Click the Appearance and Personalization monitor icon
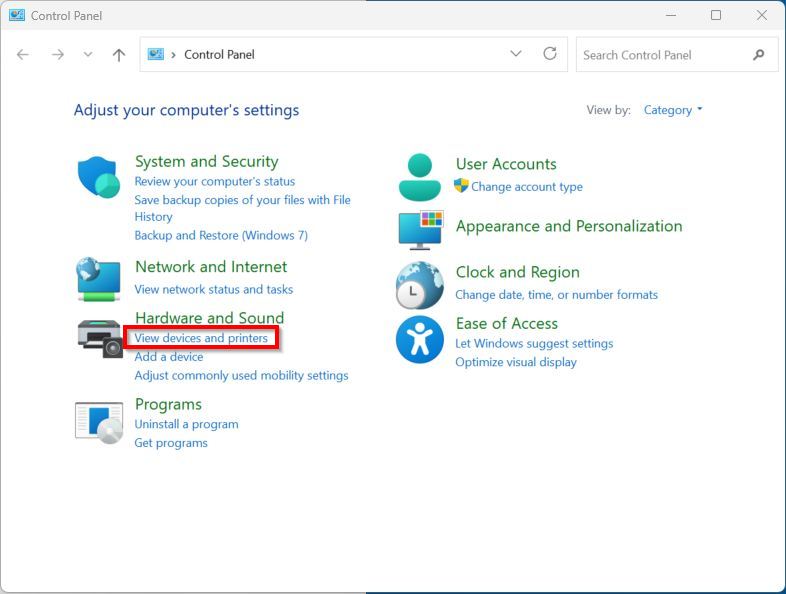 click(x=420, y=229)
